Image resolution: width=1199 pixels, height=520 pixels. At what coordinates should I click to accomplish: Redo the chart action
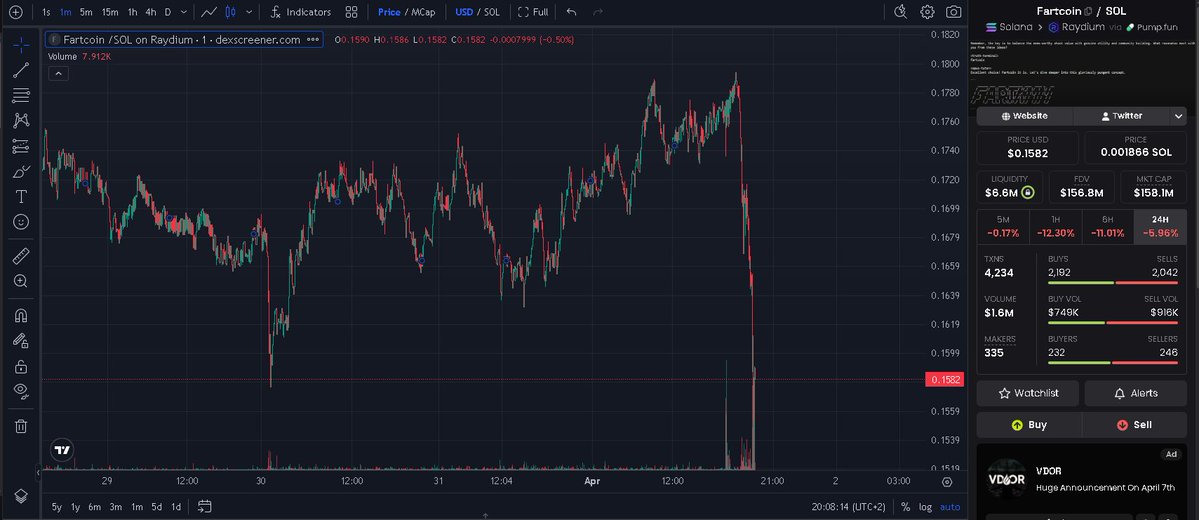[598, 12]
